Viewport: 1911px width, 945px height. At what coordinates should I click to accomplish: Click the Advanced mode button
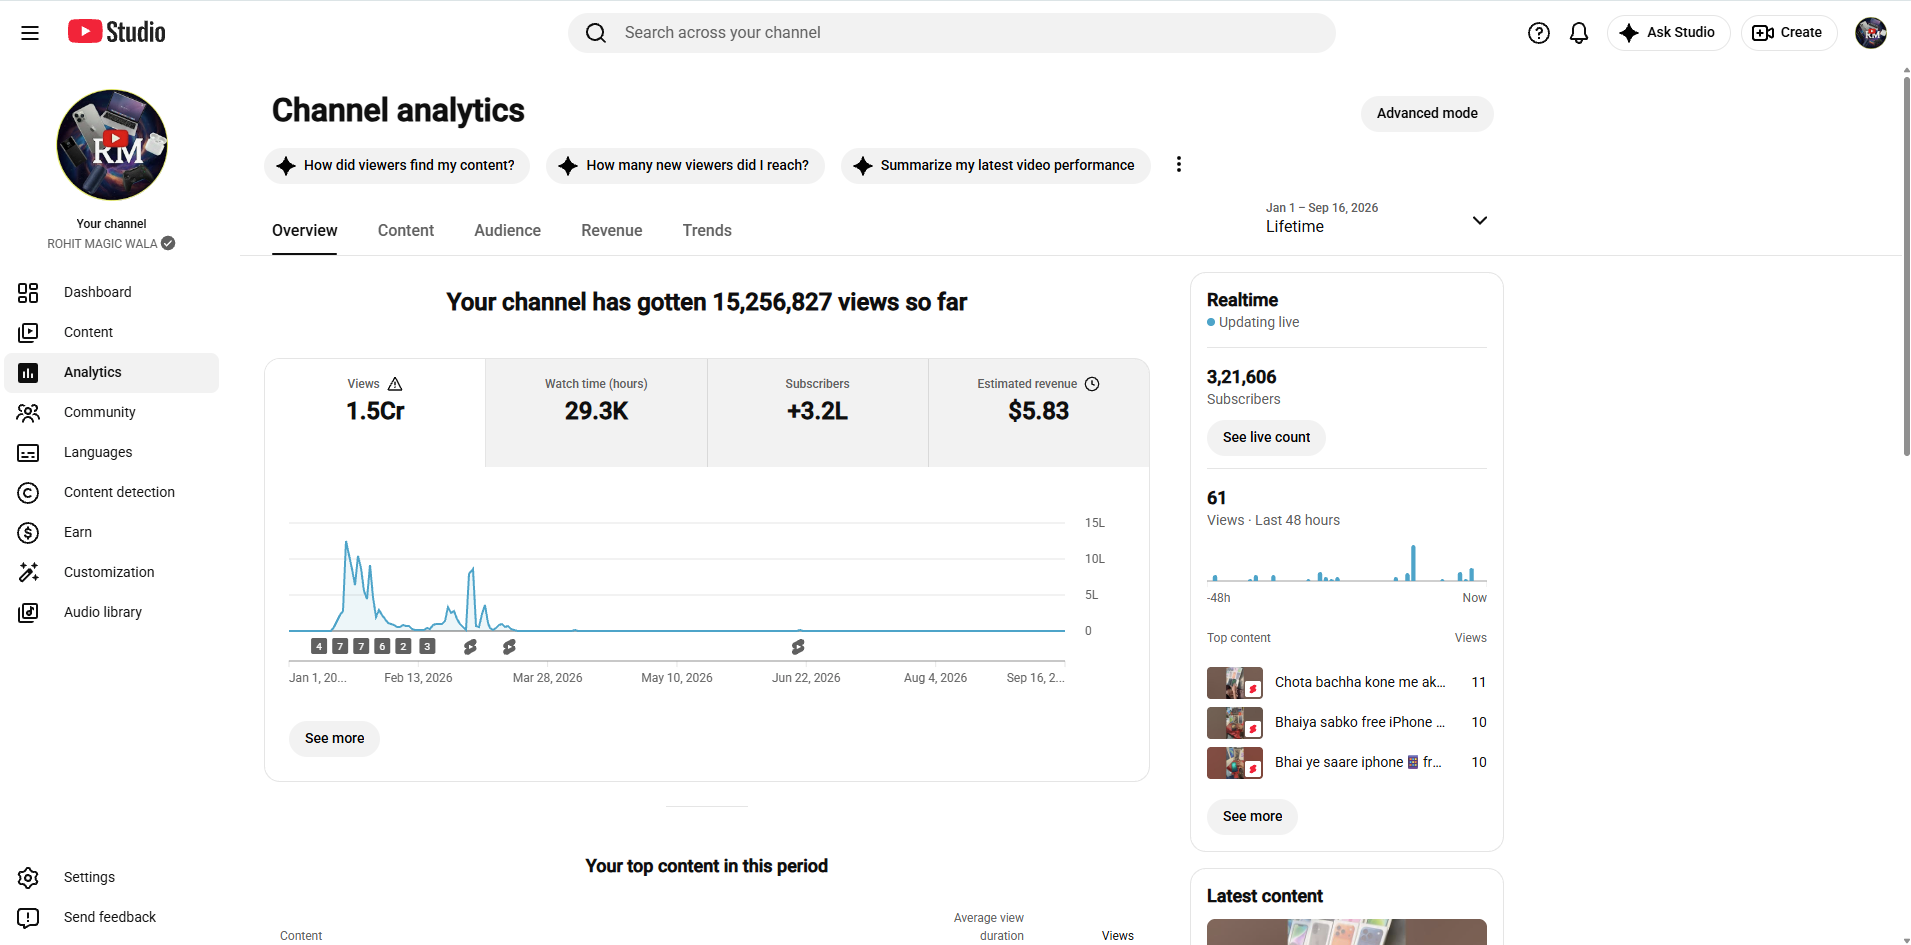pos(1427,113)
